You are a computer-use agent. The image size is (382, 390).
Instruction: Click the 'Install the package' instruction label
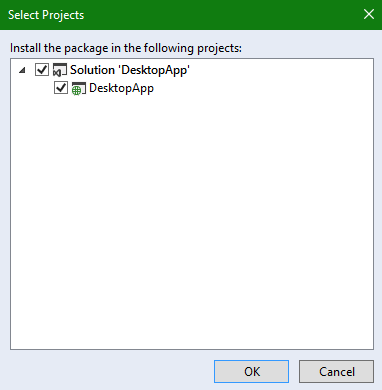[126, 48]
